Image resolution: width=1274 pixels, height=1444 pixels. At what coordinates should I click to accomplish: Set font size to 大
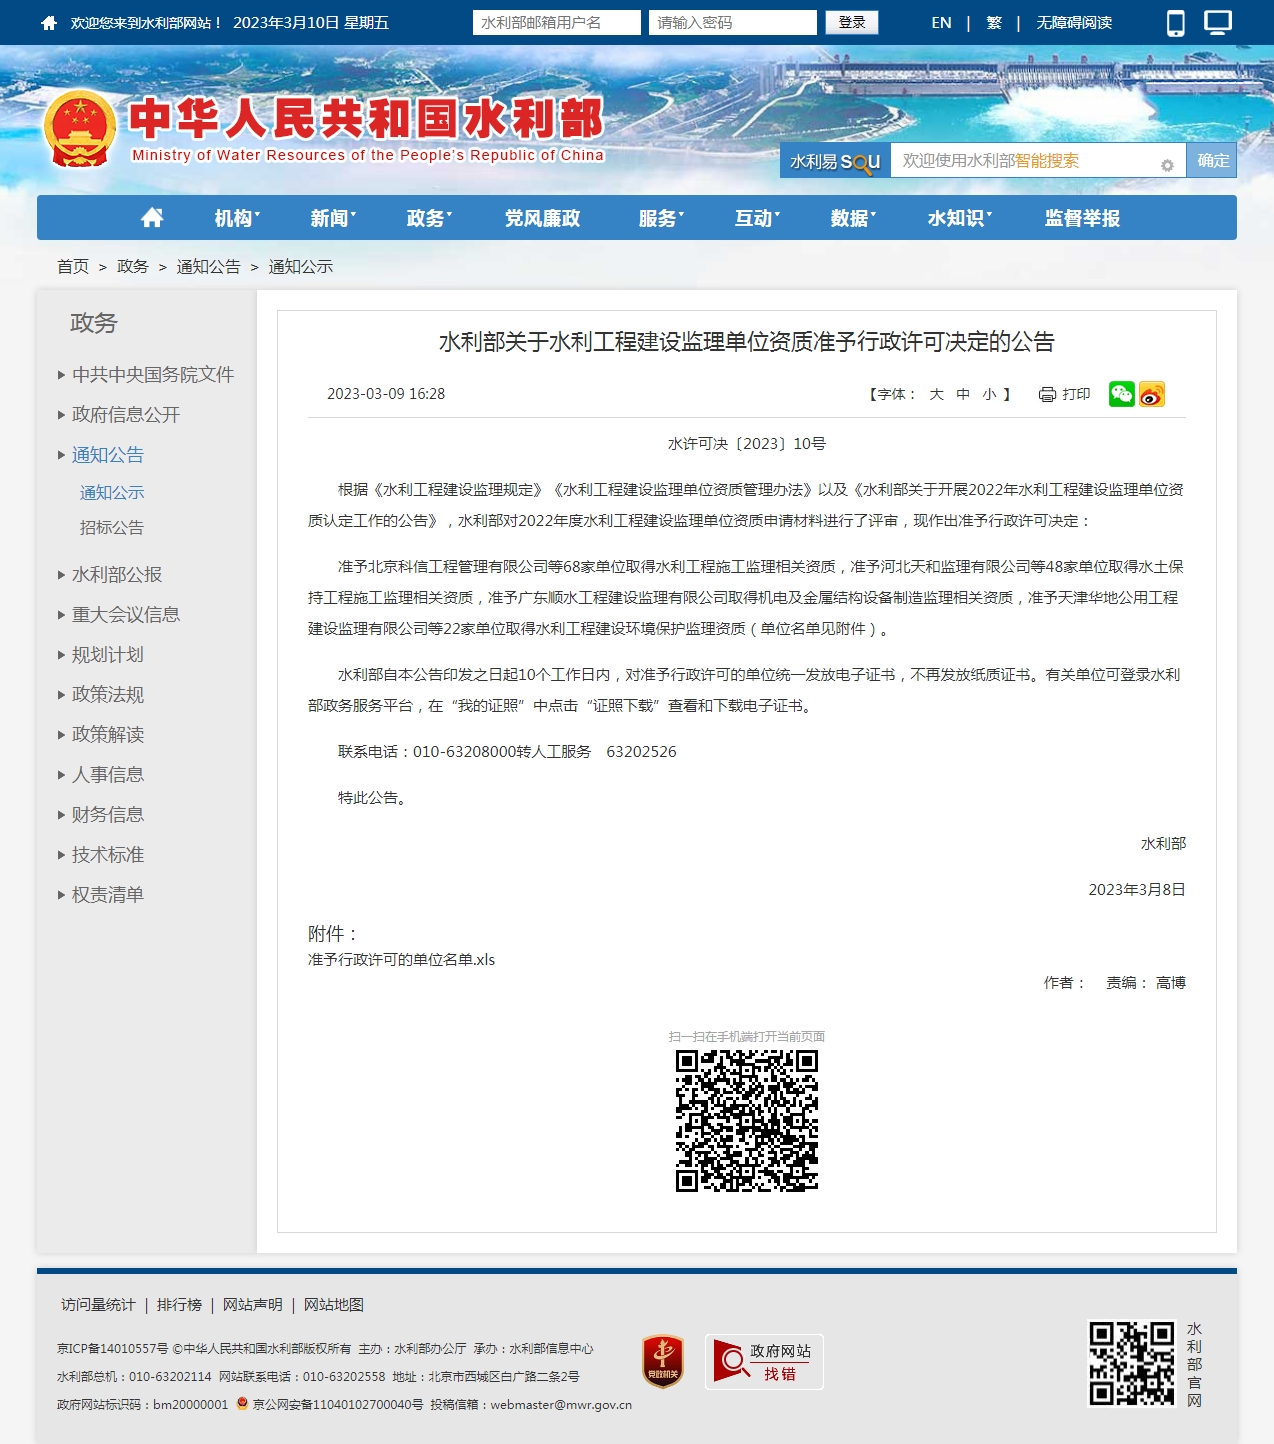pos(937,394)
